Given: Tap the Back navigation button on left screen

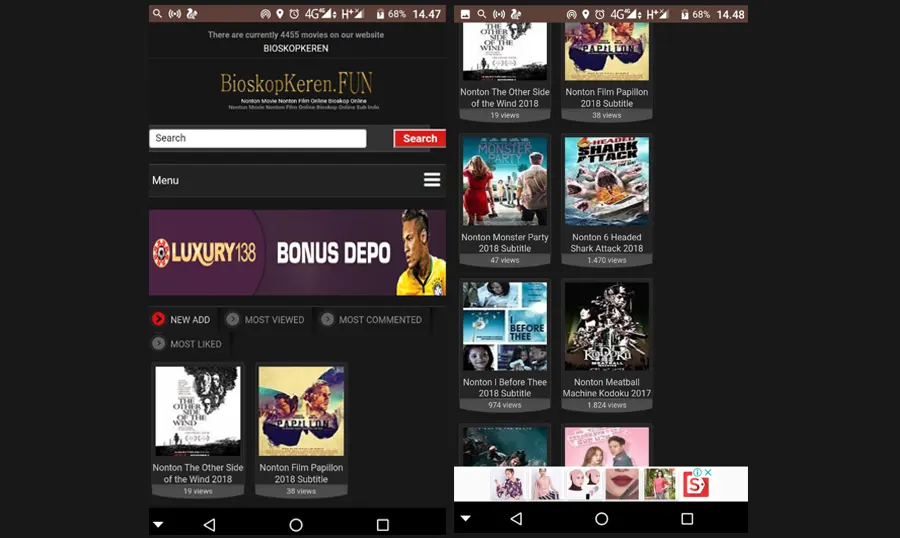Looking at the screenshot, I should pos(210,524).
